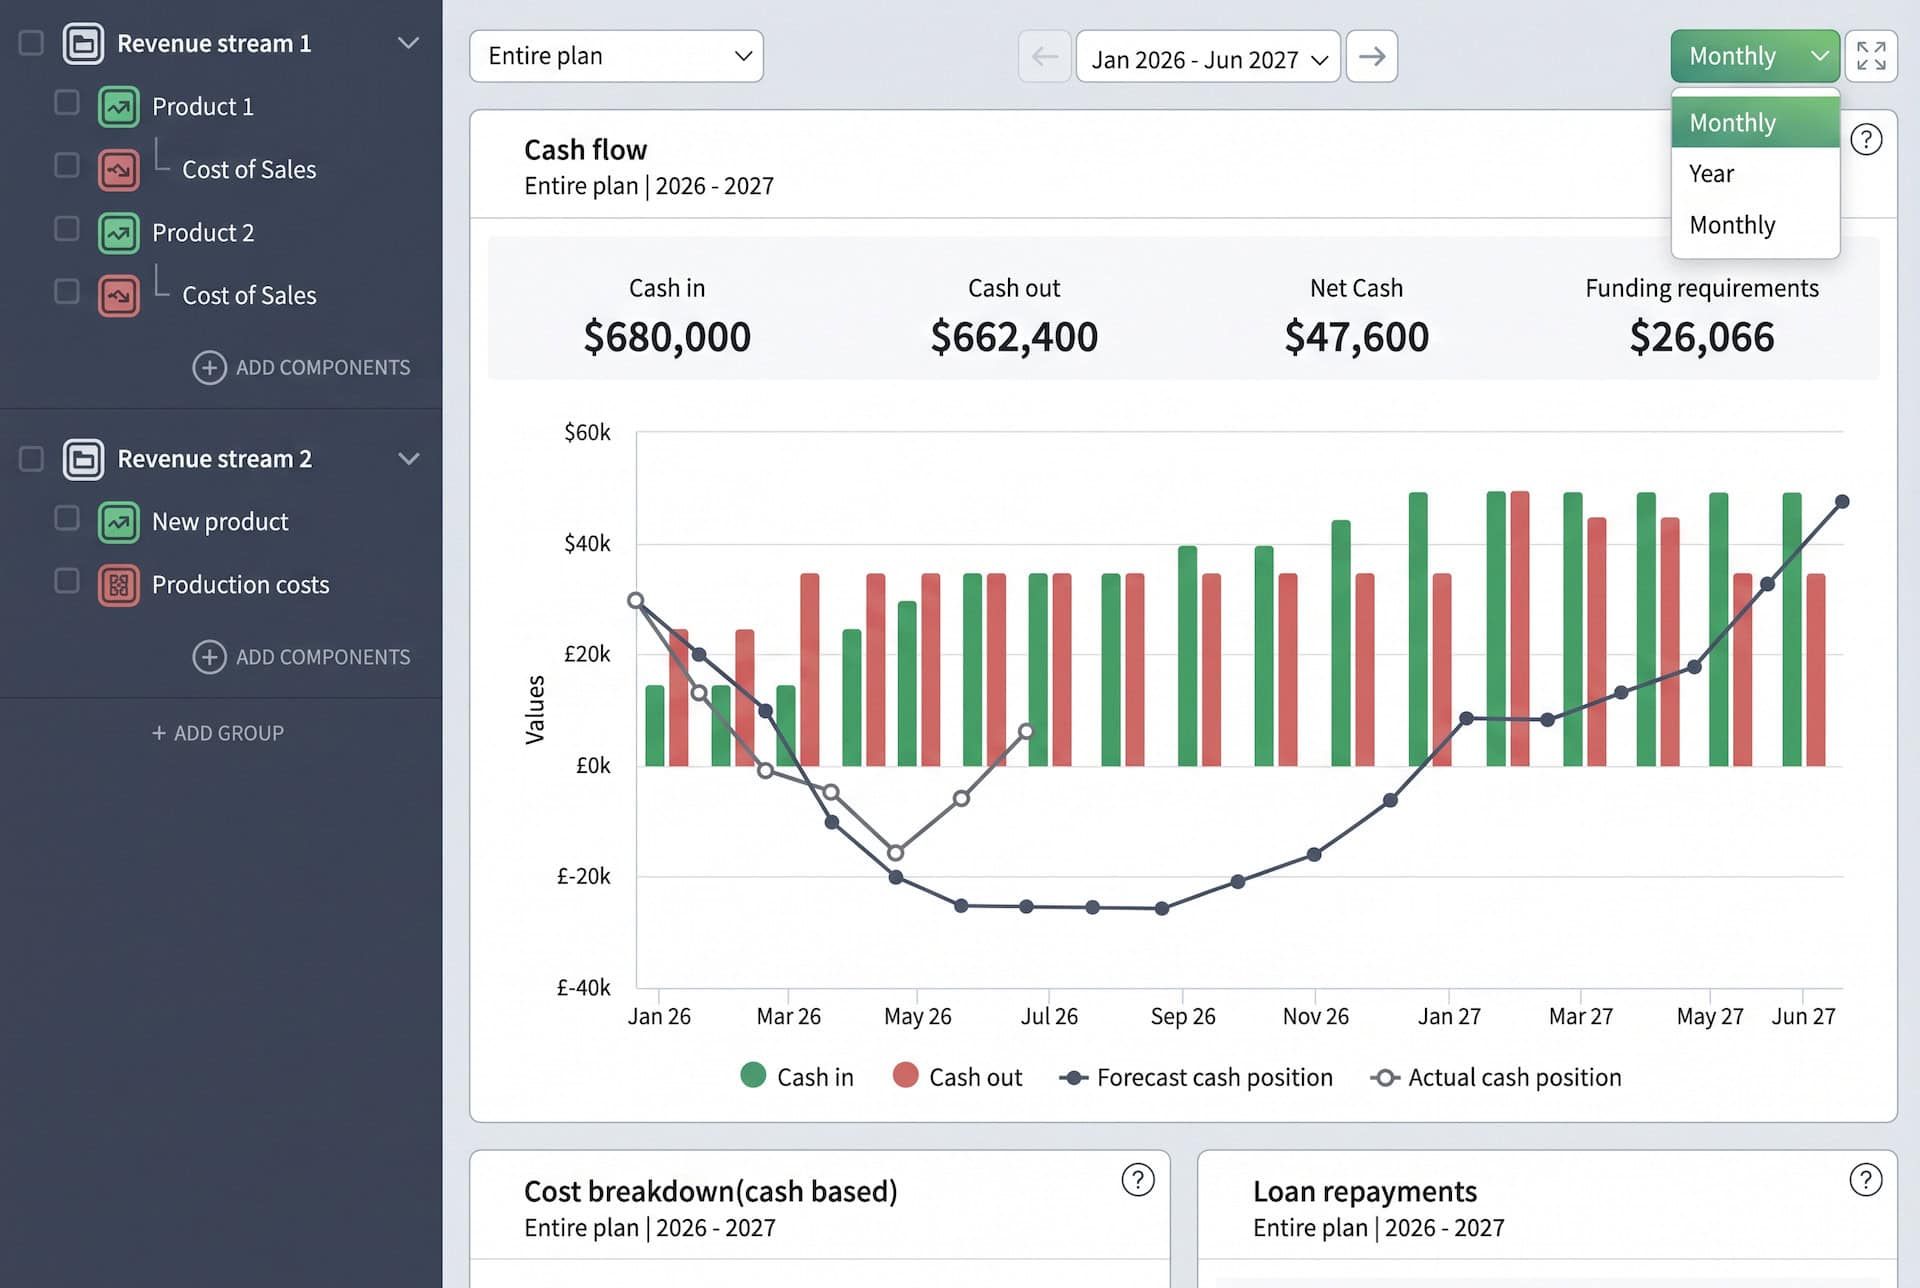Tick the Product 2 checkbox

pos(67,229)
